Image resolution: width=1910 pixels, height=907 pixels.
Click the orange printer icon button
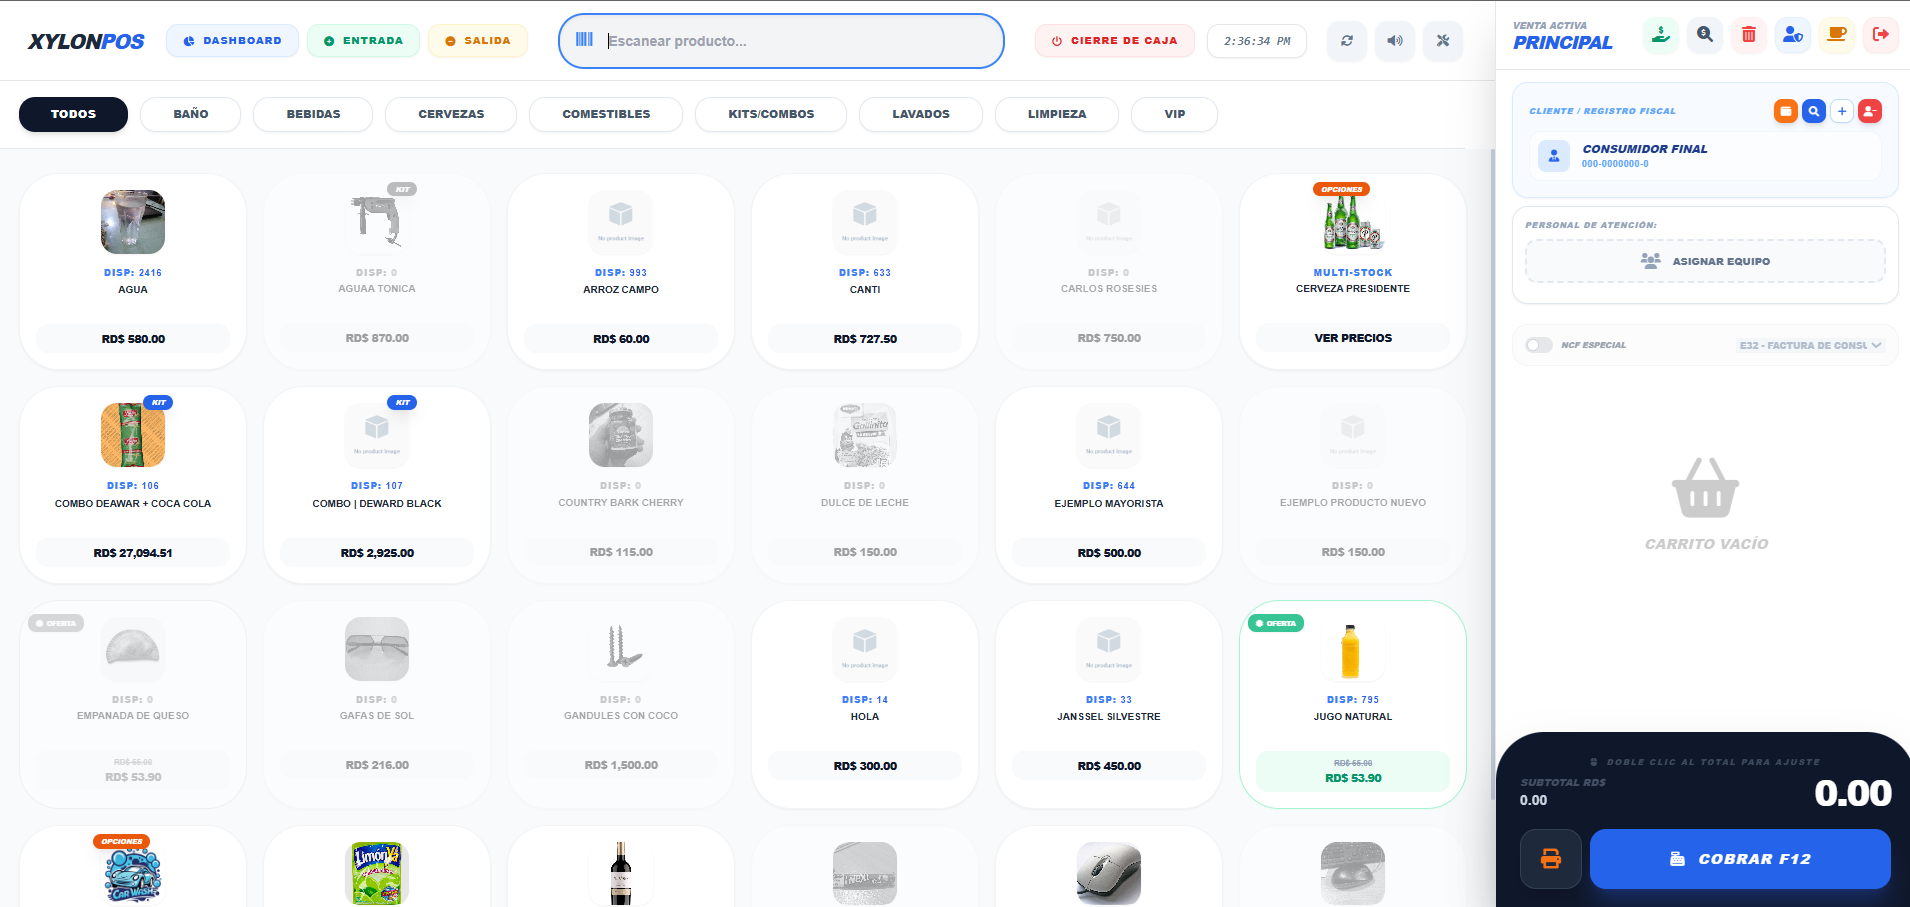click(1551, 859)
